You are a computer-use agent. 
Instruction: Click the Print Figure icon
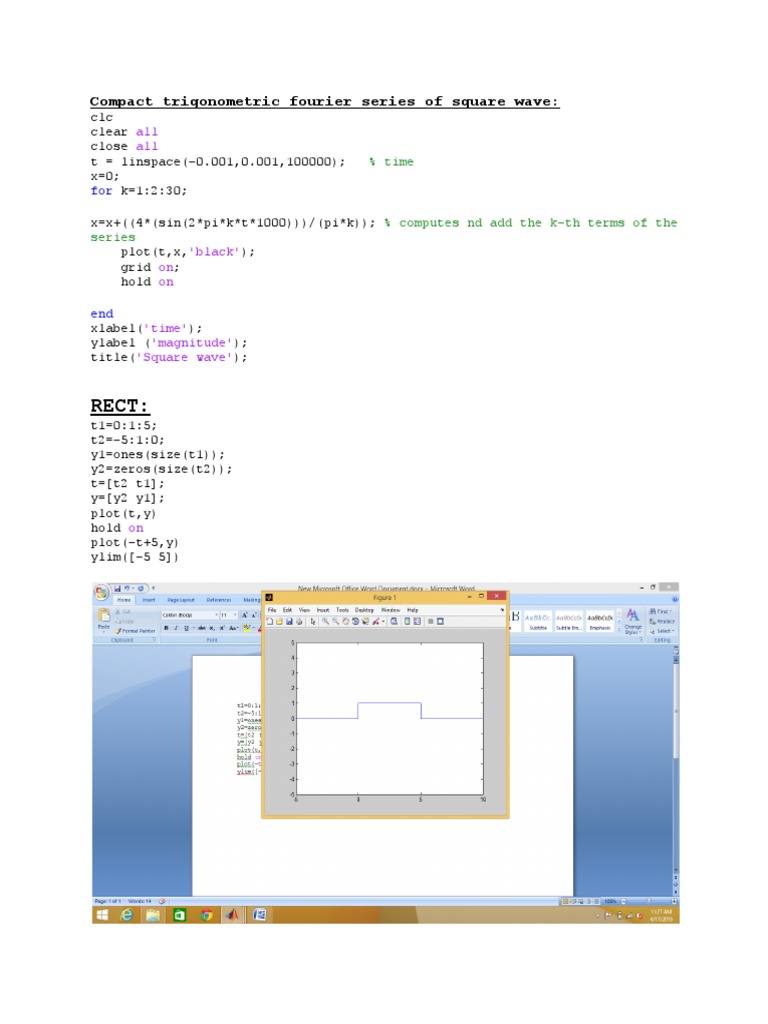(x=298, y=621)
